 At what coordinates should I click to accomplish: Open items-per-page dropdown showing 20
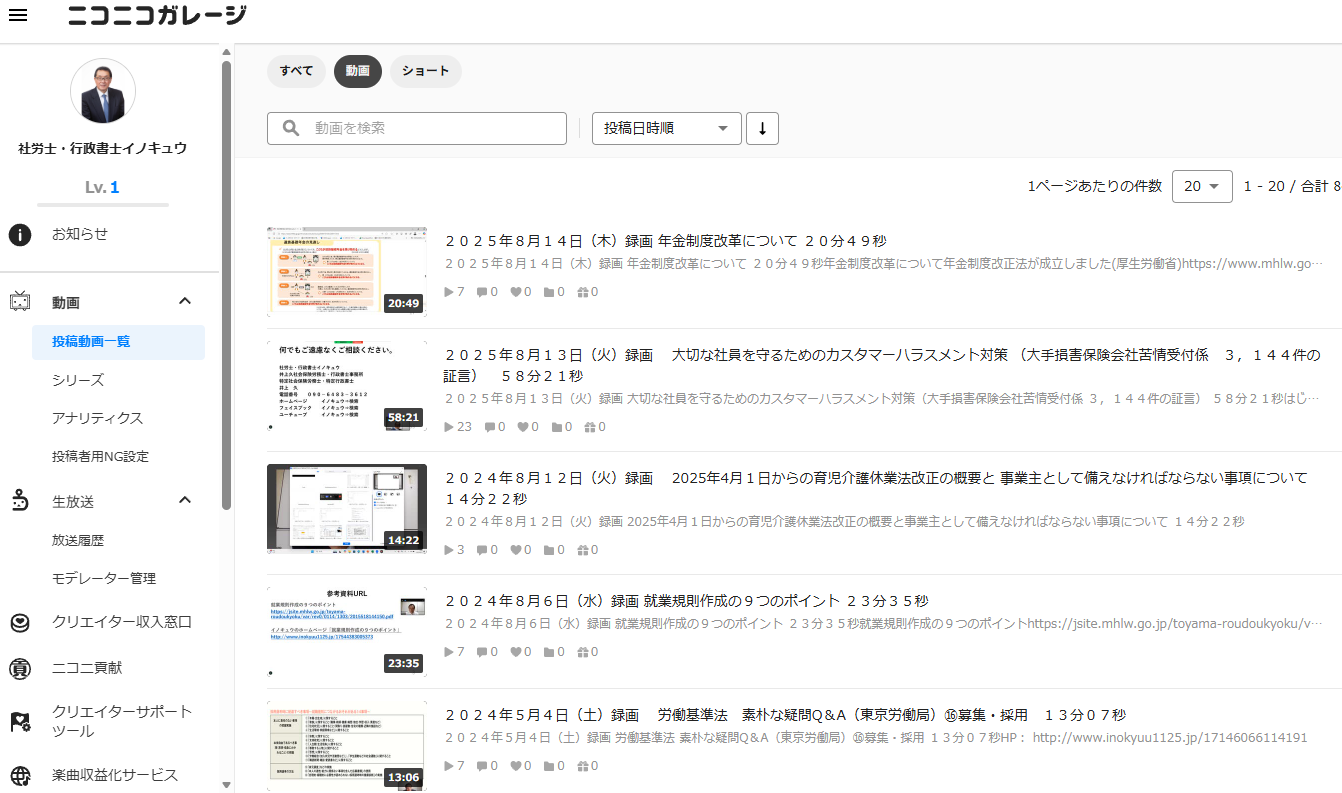click(1202, 186)
